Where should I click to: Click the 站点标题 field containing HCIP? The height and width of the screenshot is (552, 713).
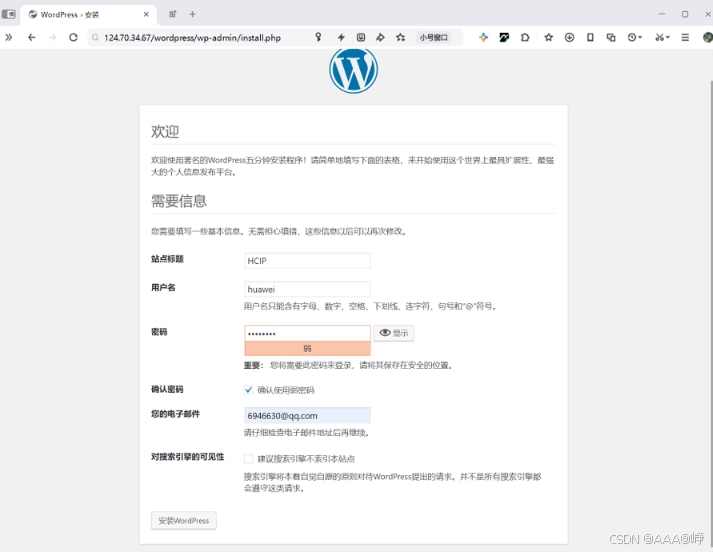pos(307,261)
